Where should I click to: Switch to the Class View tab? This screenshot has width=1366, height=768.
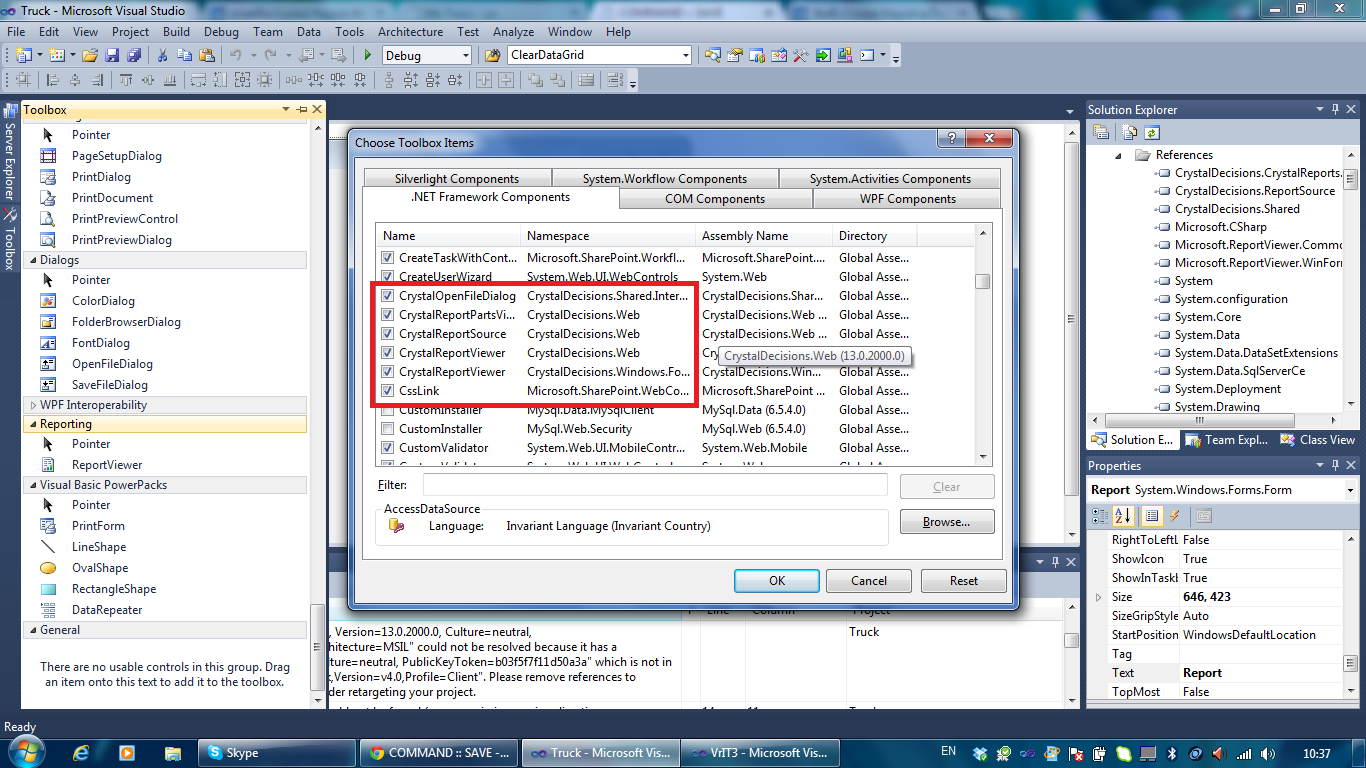tap(1318, 440)
